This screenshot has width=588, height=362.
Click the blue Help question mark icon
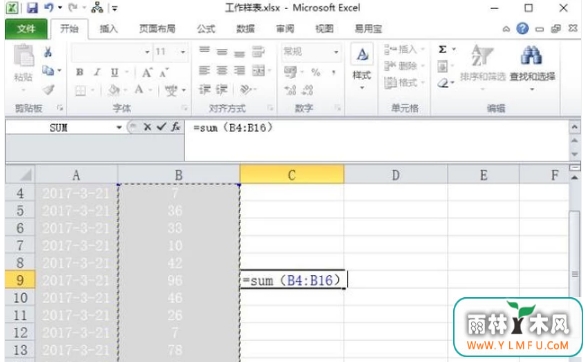522,29
